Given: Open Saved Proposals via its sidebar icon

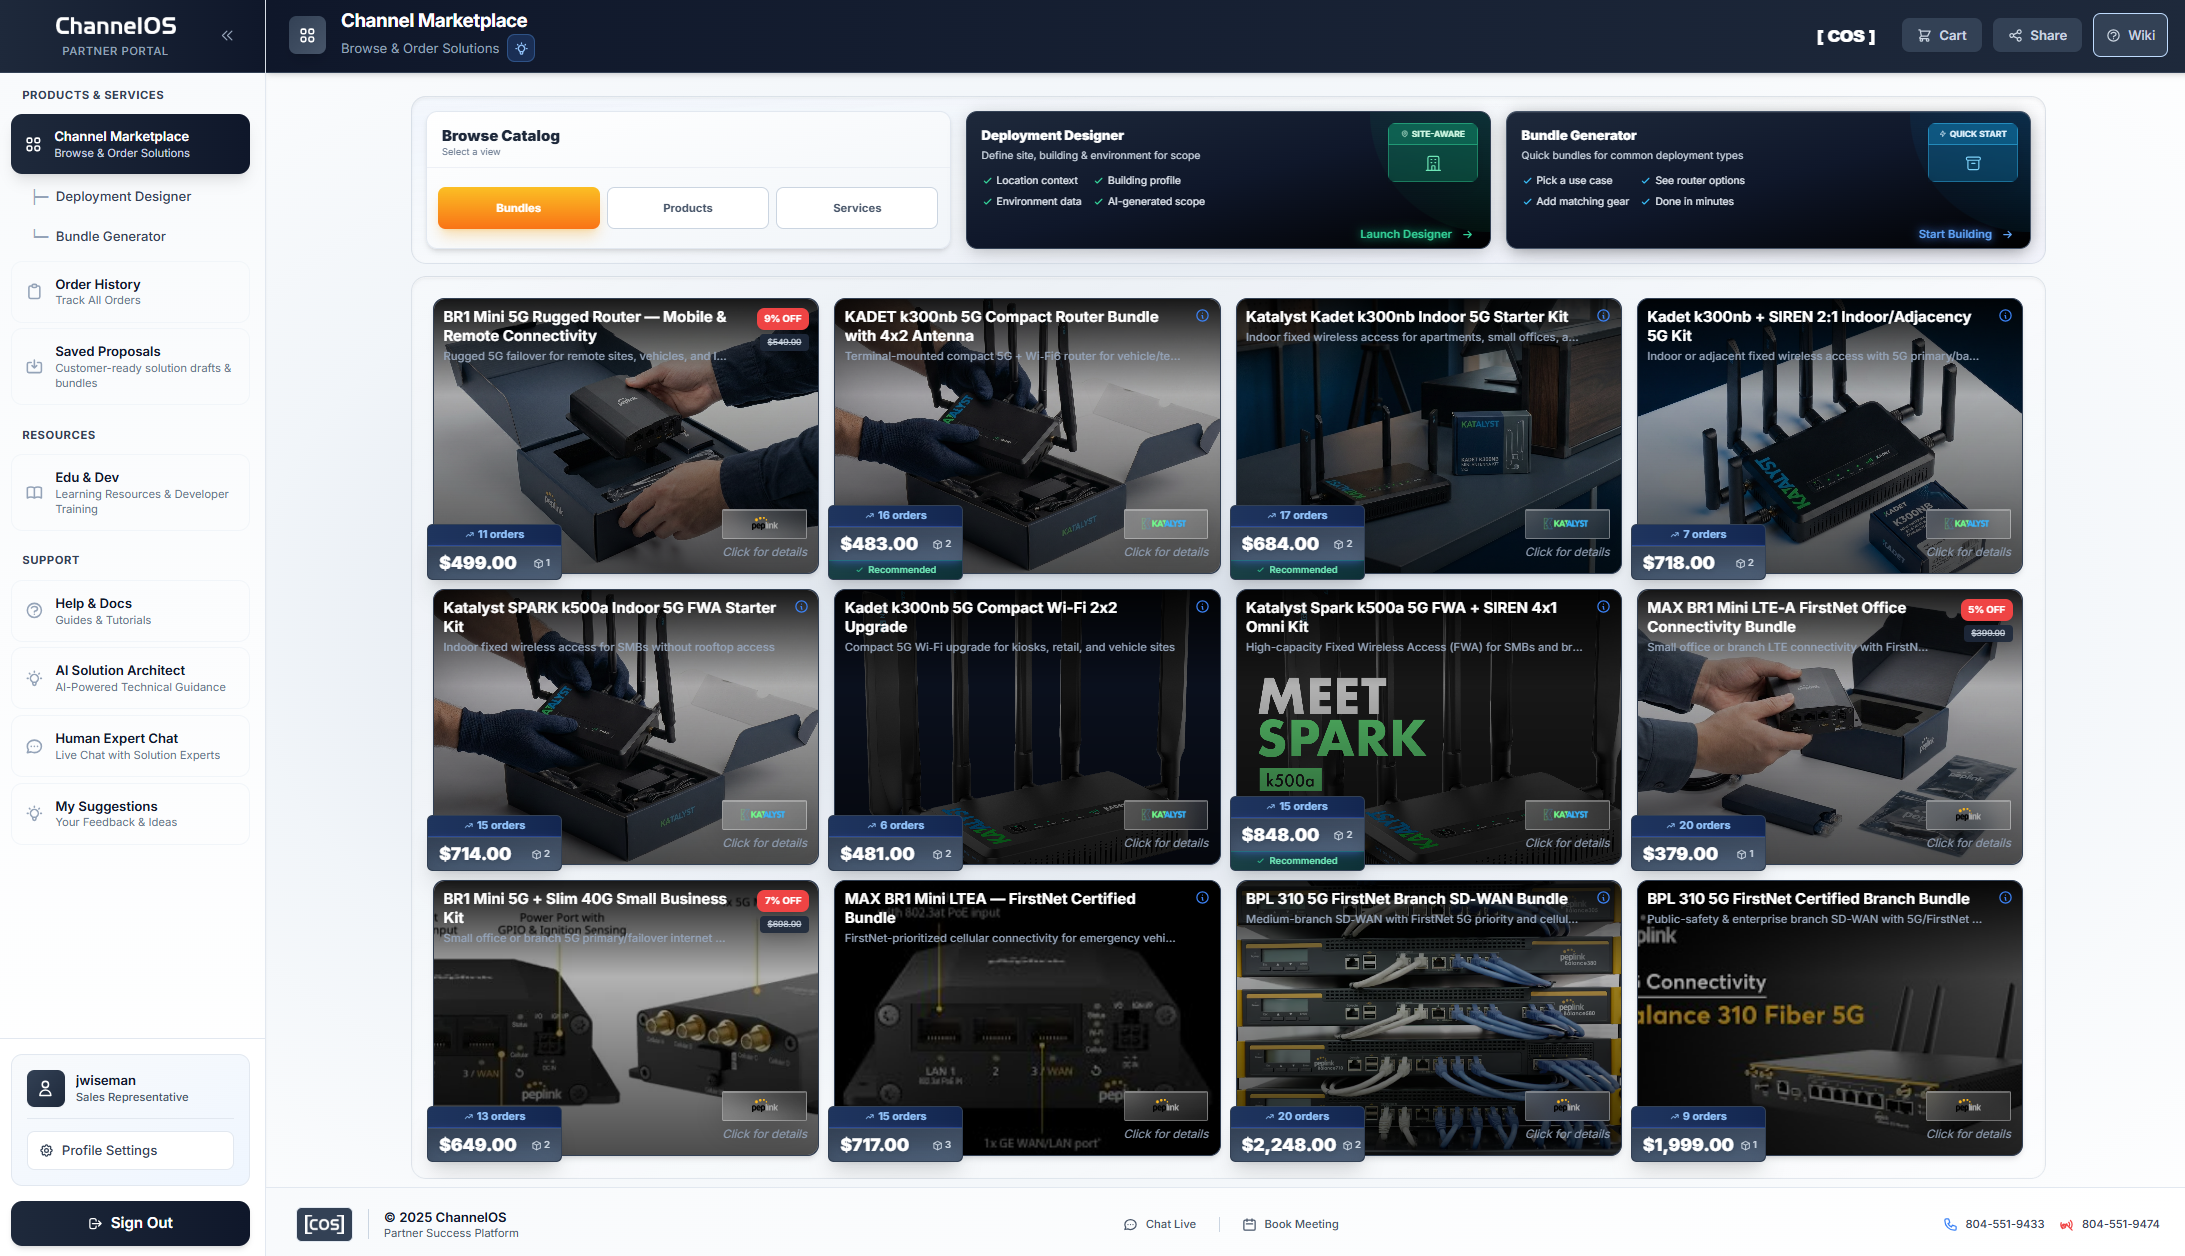Looking at the screenshot, I should pos(34,366).
